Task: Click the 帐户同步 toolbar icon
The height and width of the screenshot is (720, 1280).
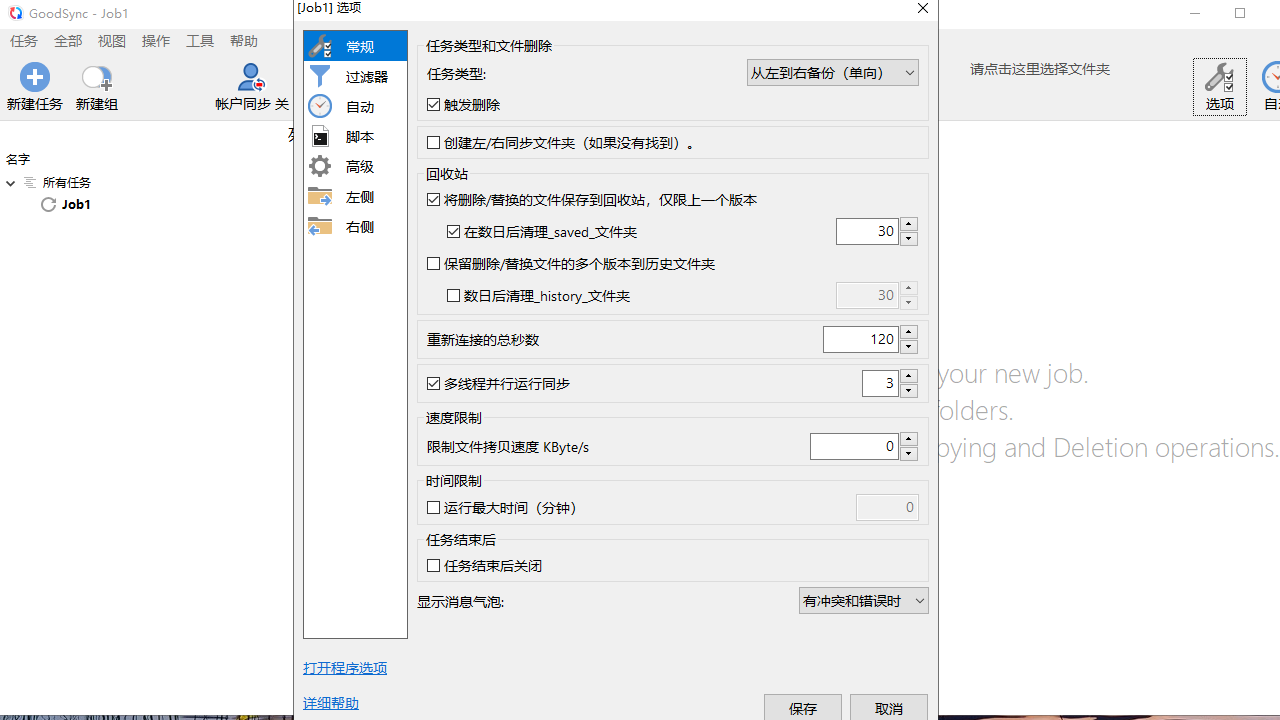Action: coord(250,86)
